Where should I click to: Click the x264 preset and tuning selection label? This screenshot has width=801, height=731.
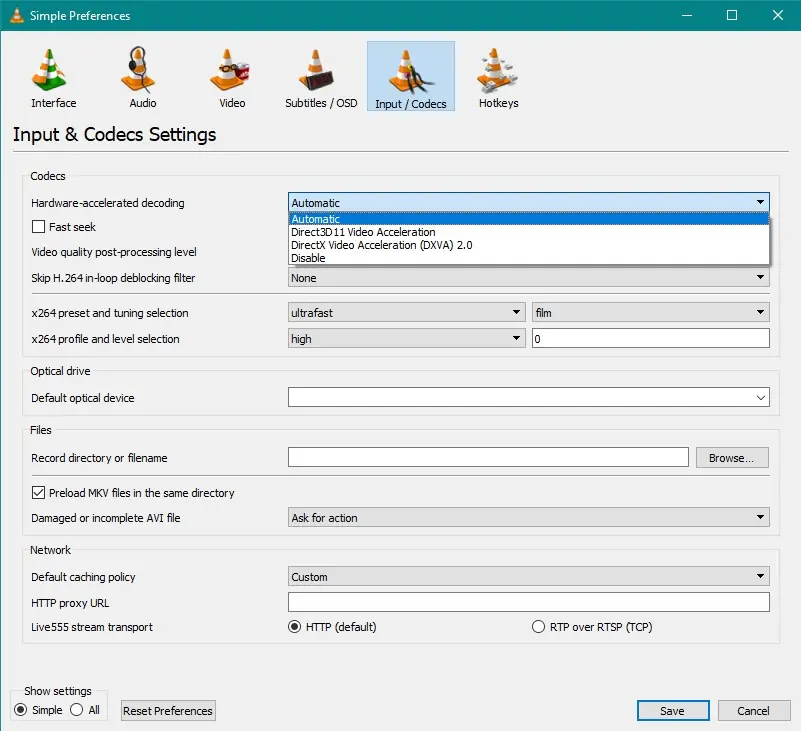coord(110,313)
